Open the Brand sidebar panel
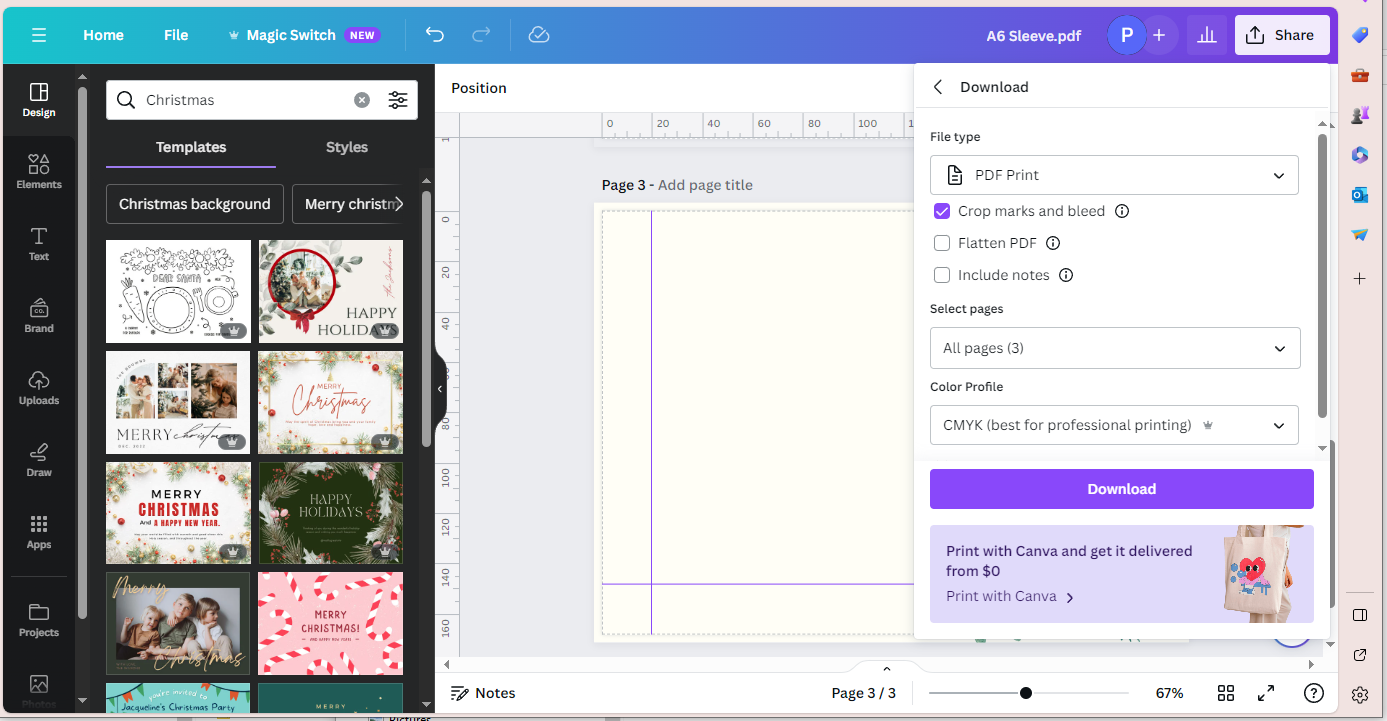The width and height of the screenshot is (1387, 721). 39,316
